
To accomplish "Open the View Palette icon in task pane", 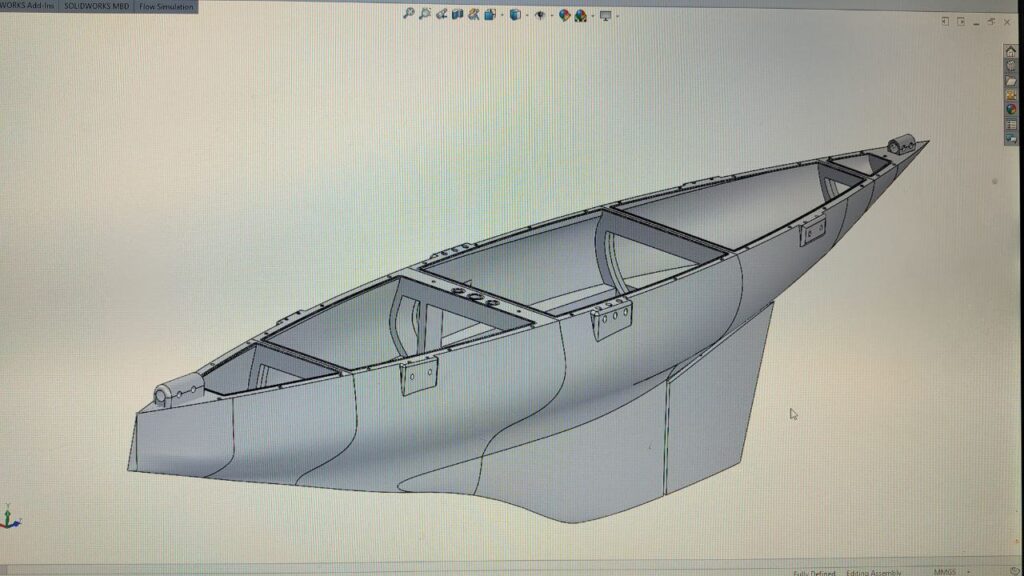I will tap(1011, 95).
